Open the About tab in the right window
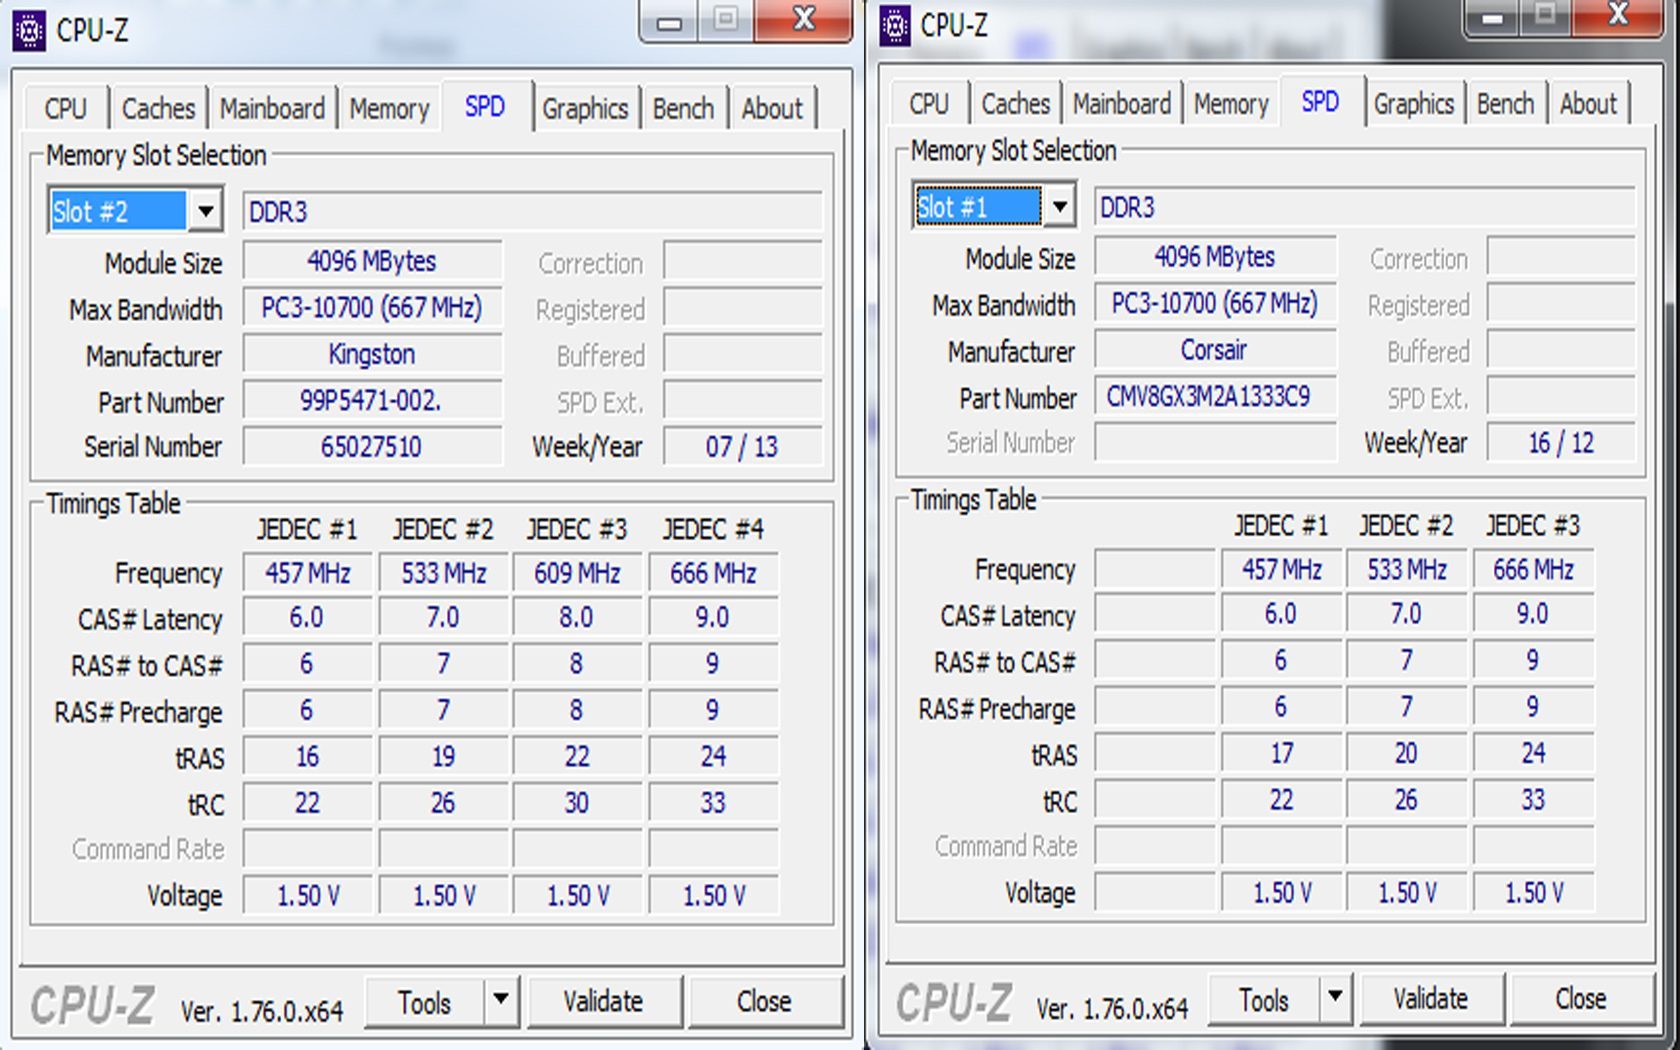1680x1050 pixels. pos(1588,103)
